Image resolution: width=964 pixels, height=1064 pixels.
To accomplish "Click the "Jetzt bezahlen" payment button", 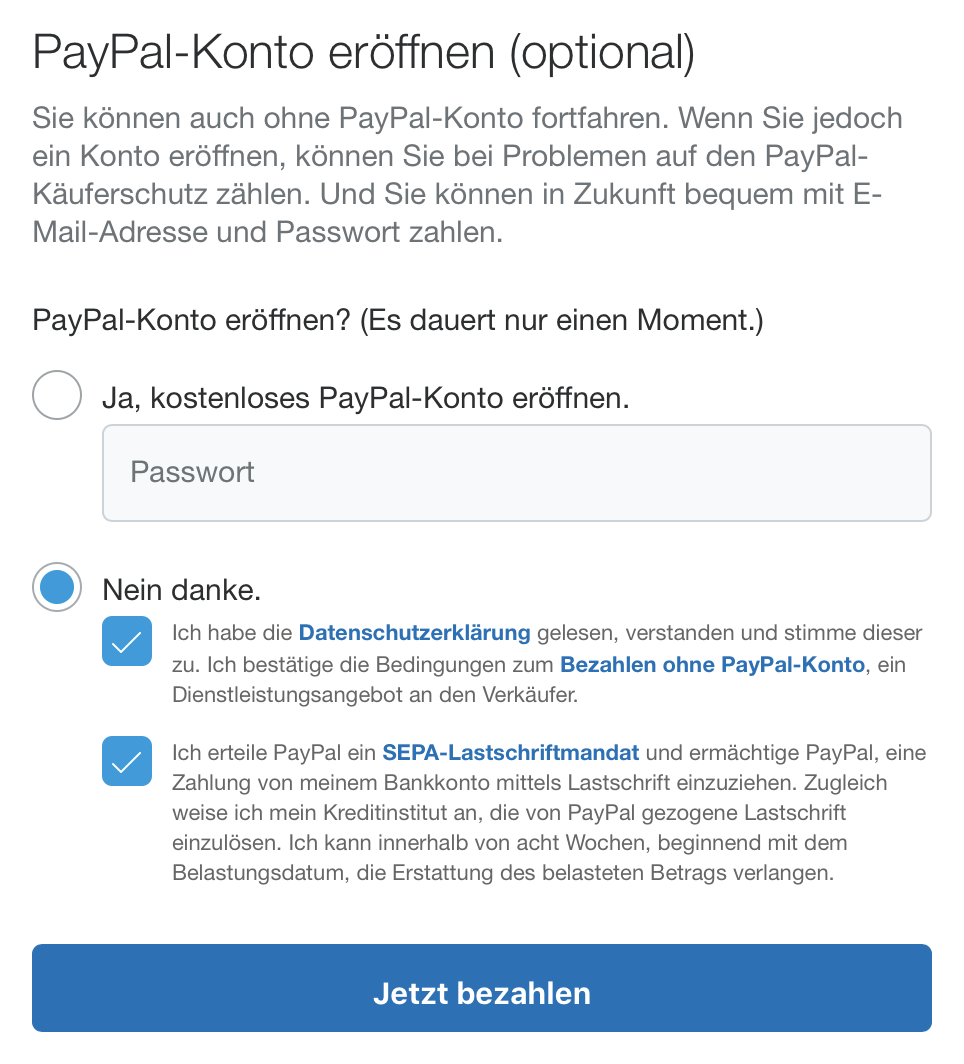I will (482, 993).
